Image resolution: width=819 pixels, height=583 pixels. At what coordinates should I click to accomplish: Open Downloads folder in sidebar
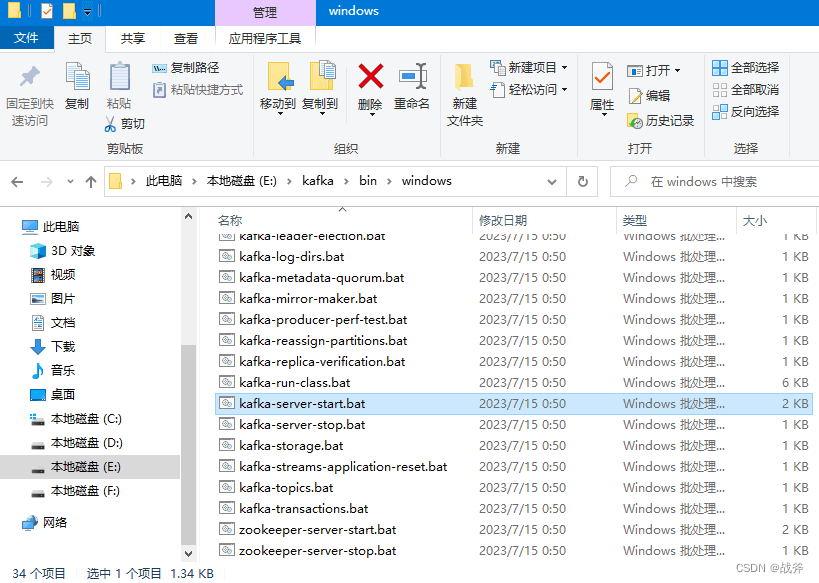53,347
